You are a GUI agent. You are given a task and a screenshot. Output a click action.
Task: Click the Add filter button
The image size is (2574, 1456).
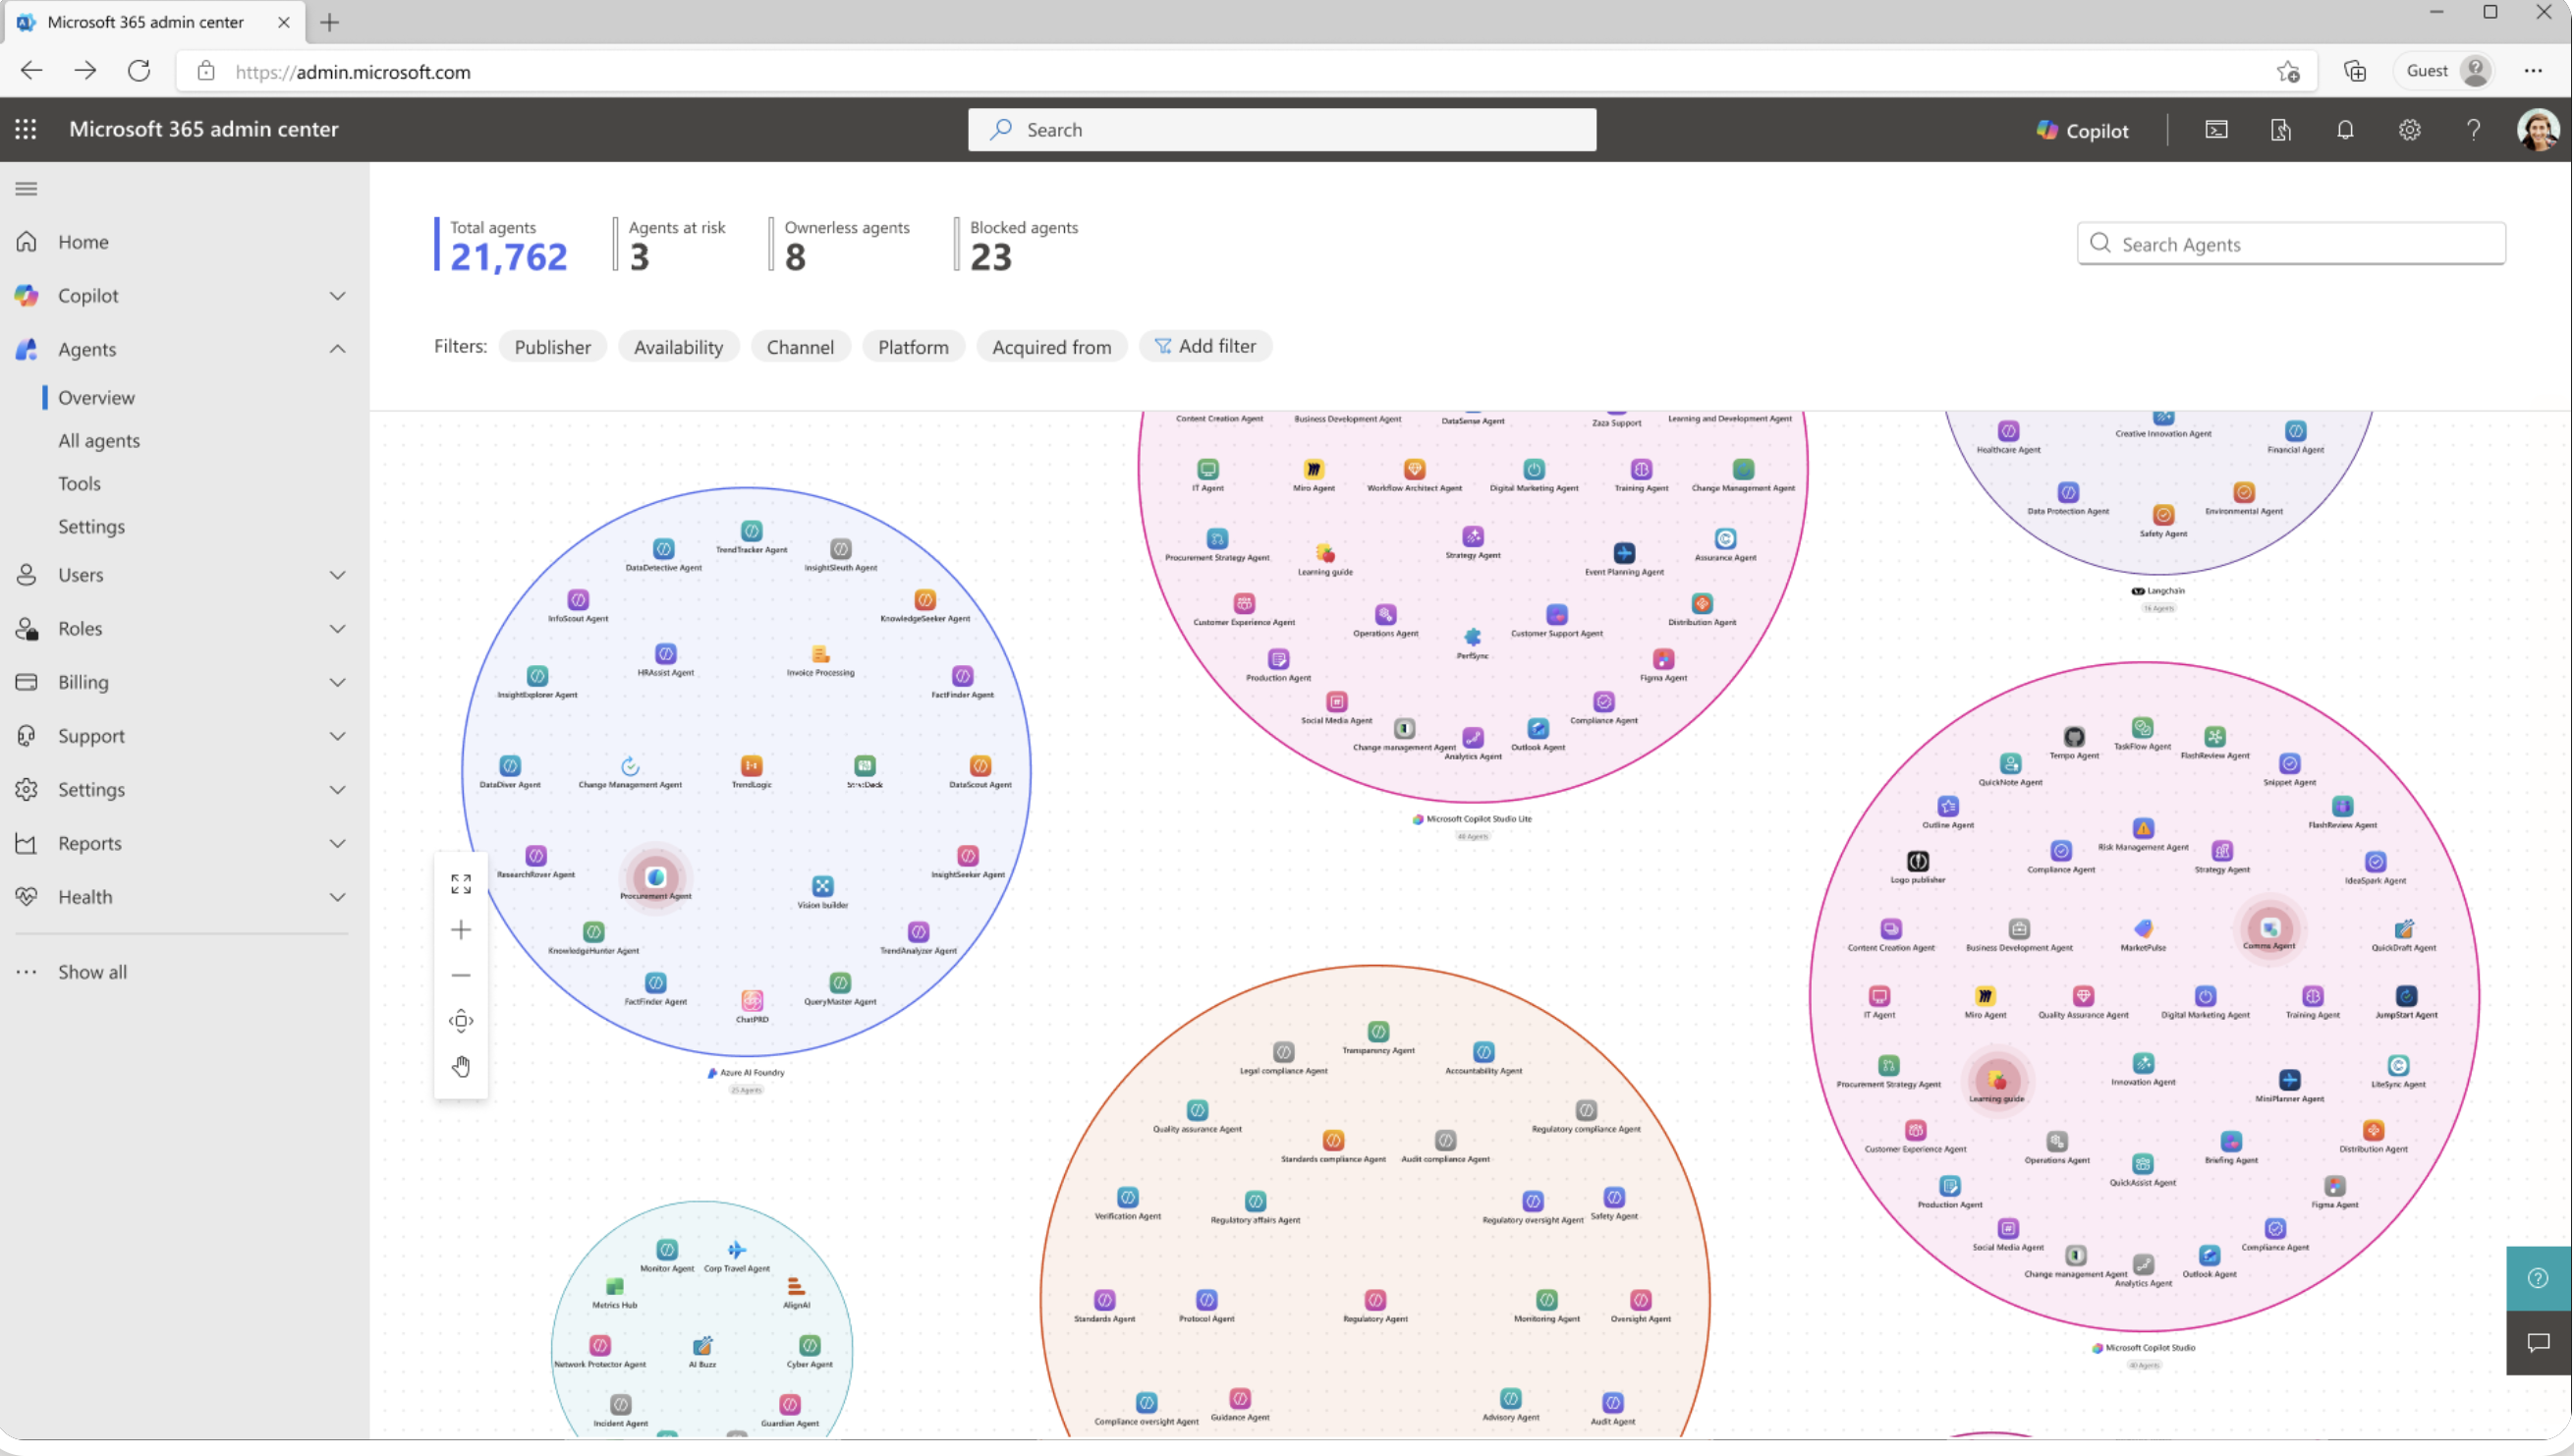click(1206, 346)
